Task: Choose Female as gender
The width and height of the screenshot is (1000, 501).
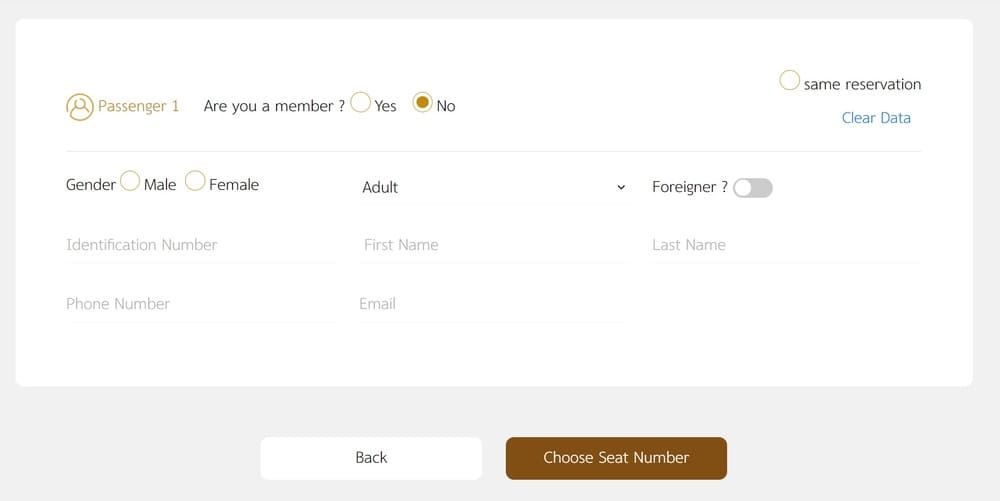Action: 195,180
